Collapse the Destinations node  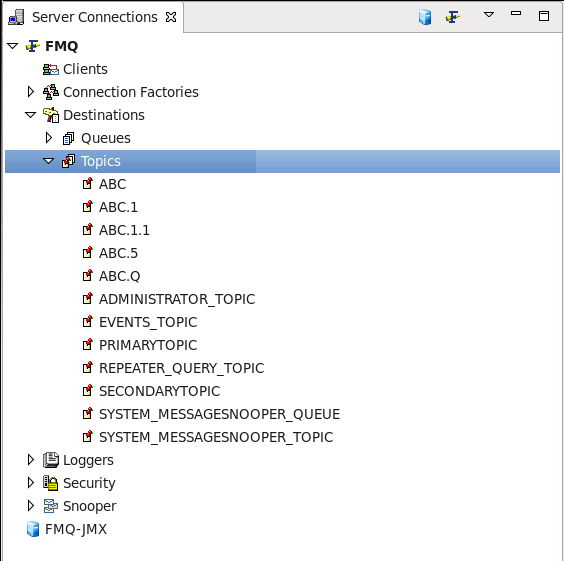pos(31,115)
